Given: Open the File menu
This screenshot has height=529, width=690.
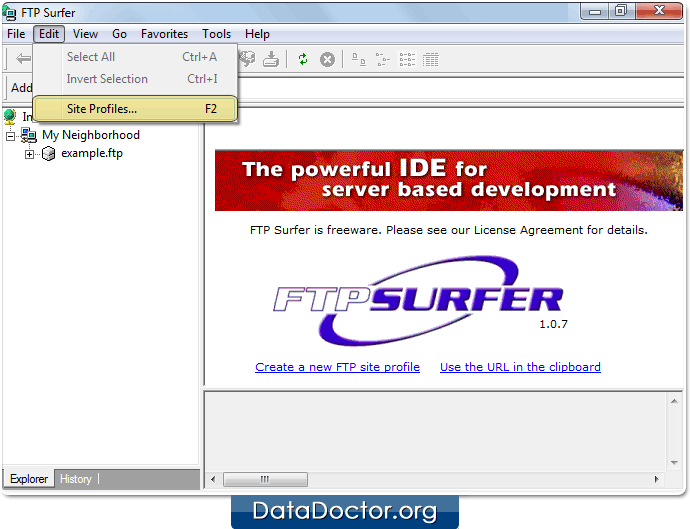Looking at the screenshot, I should pos(16,34).
